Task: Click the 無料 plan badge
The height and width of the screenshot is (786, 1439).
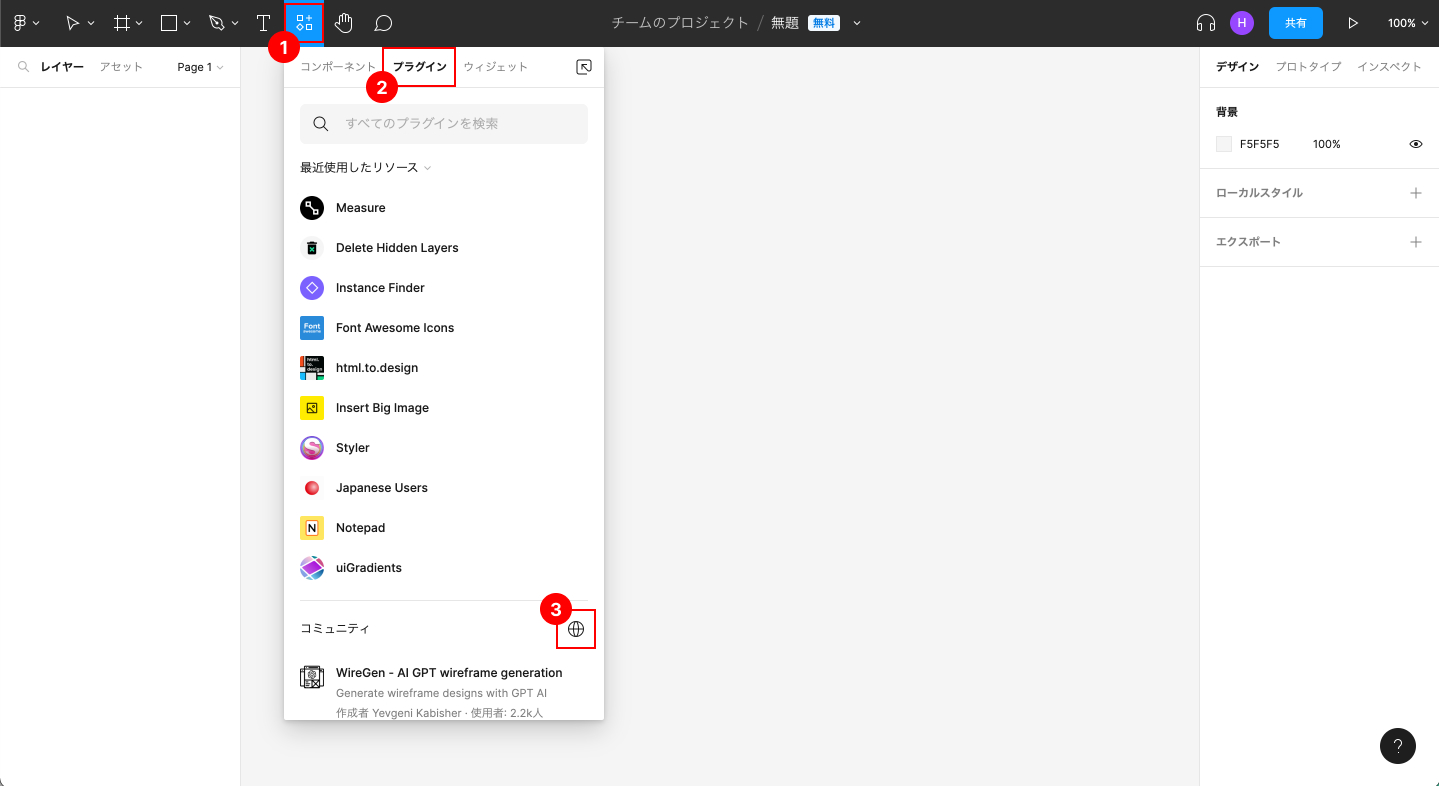Action: pyautogui.click(x=824, y=23)
